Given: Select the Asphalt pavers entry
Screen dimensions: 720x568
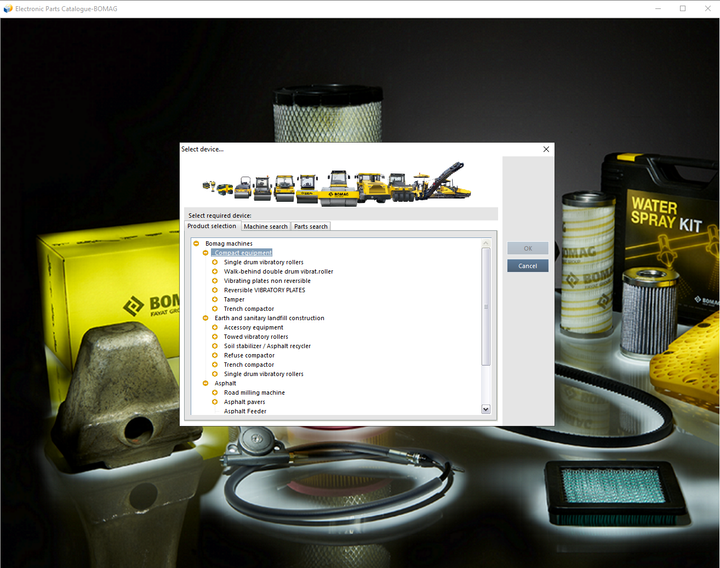Looking at the screenshot, I should (x=244, y=402).
